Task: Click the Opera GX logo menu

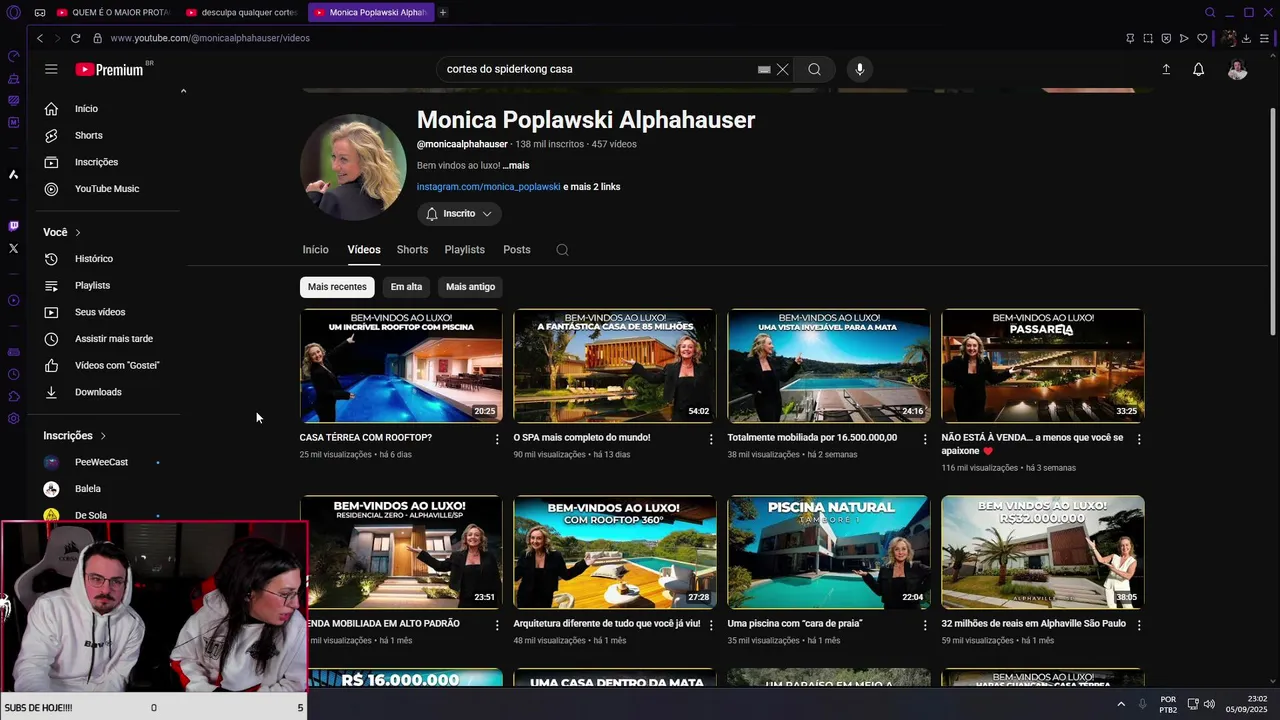Action: click(x=13, y=13)
